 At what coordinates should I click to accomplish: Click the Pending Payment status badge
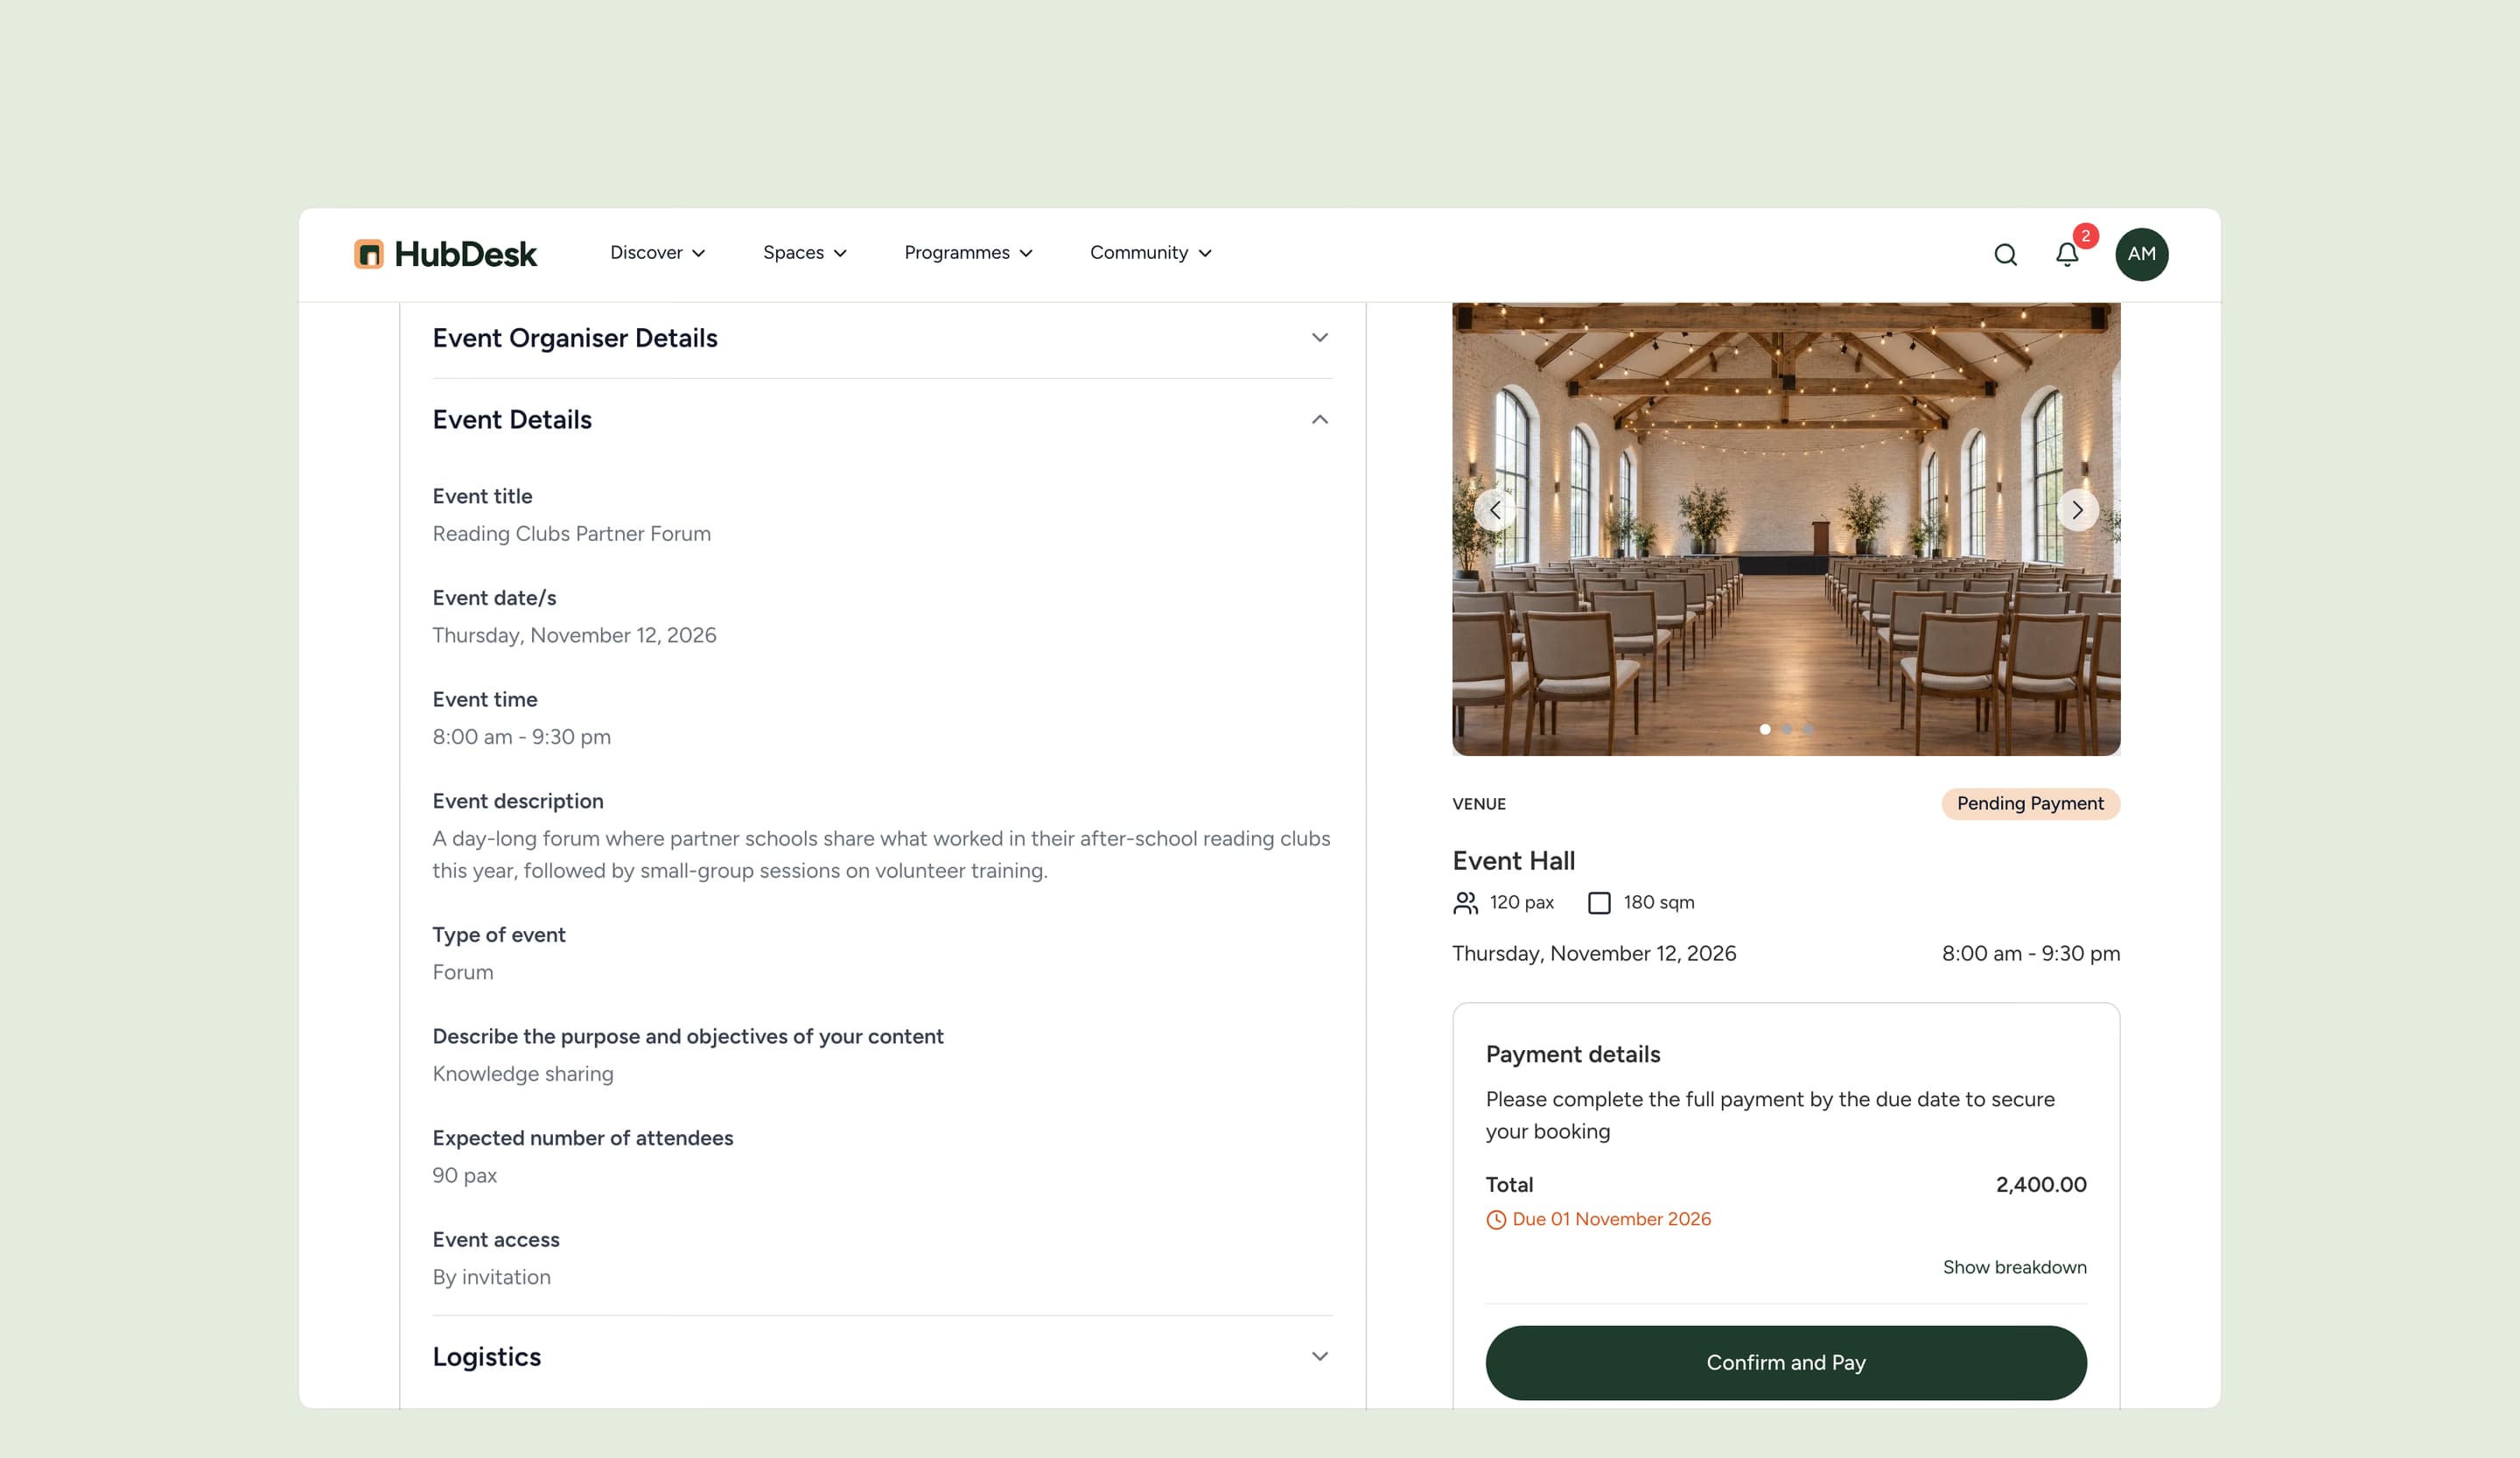[2030, 804]
